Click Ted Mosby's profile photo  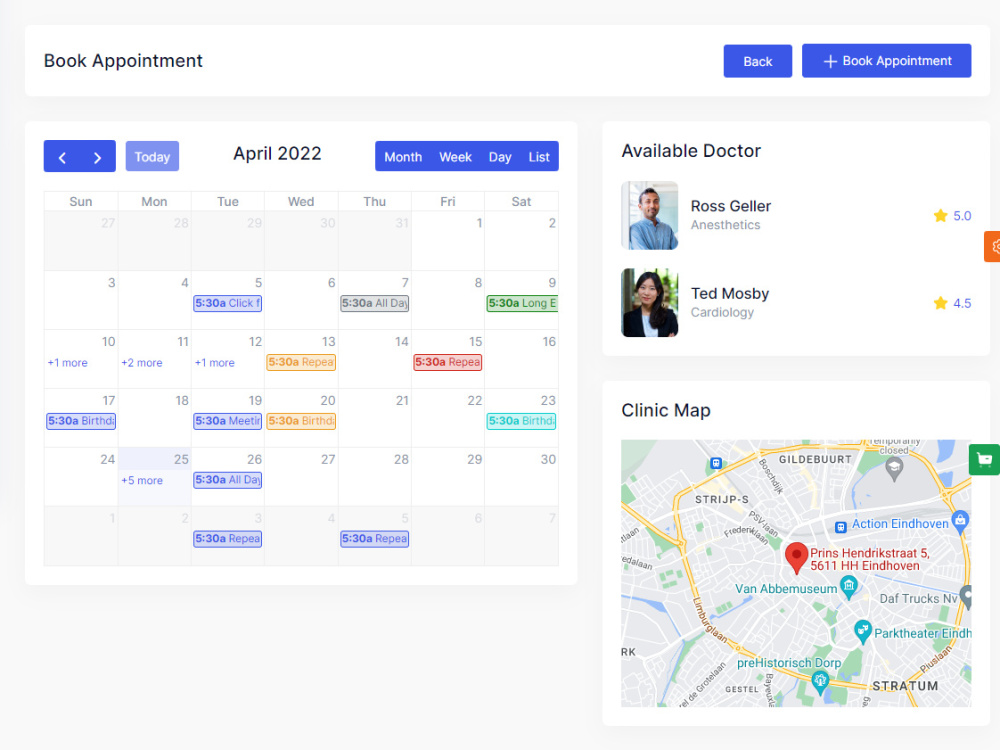[648, 301]
